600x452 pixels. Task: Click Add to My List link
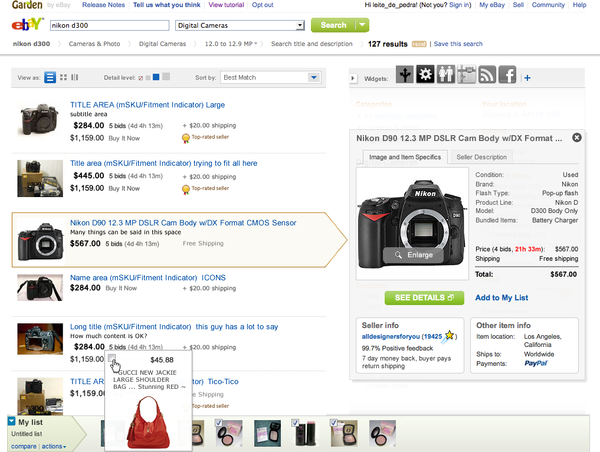[502, 297]
